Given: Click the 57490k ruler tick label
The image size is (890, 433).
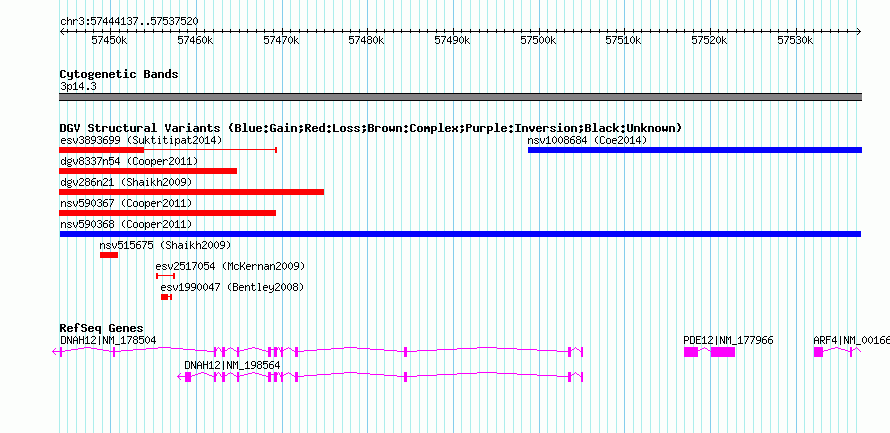Looking at the screenshot, I should pos(452,40).
